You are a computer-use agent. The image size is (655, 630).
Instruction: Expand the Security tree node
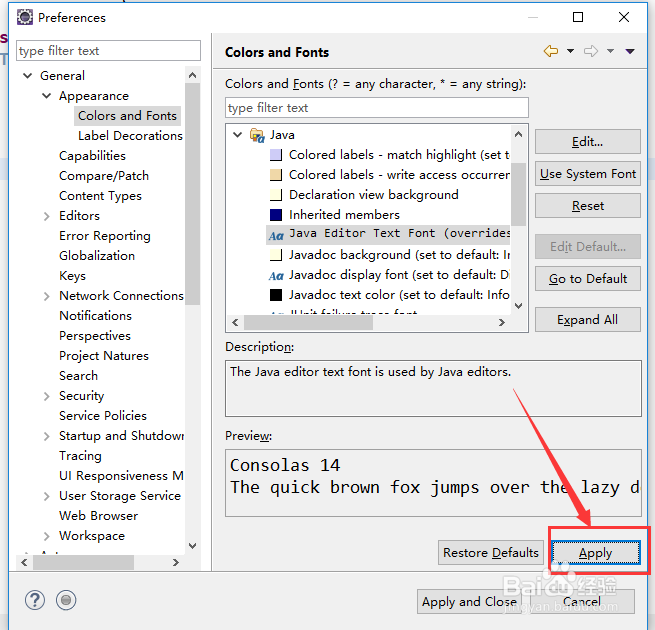click(x=47, y=396)
